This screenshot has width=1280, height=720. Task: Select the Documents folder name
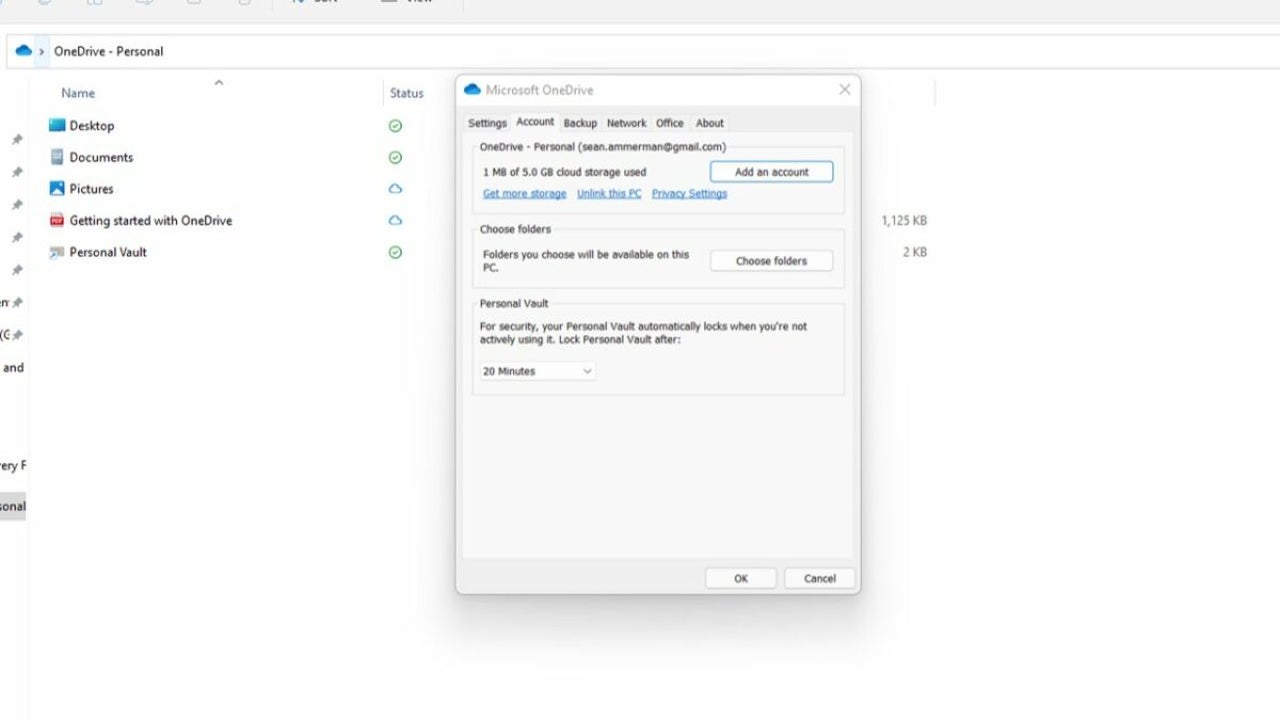[x=101, y=157]
